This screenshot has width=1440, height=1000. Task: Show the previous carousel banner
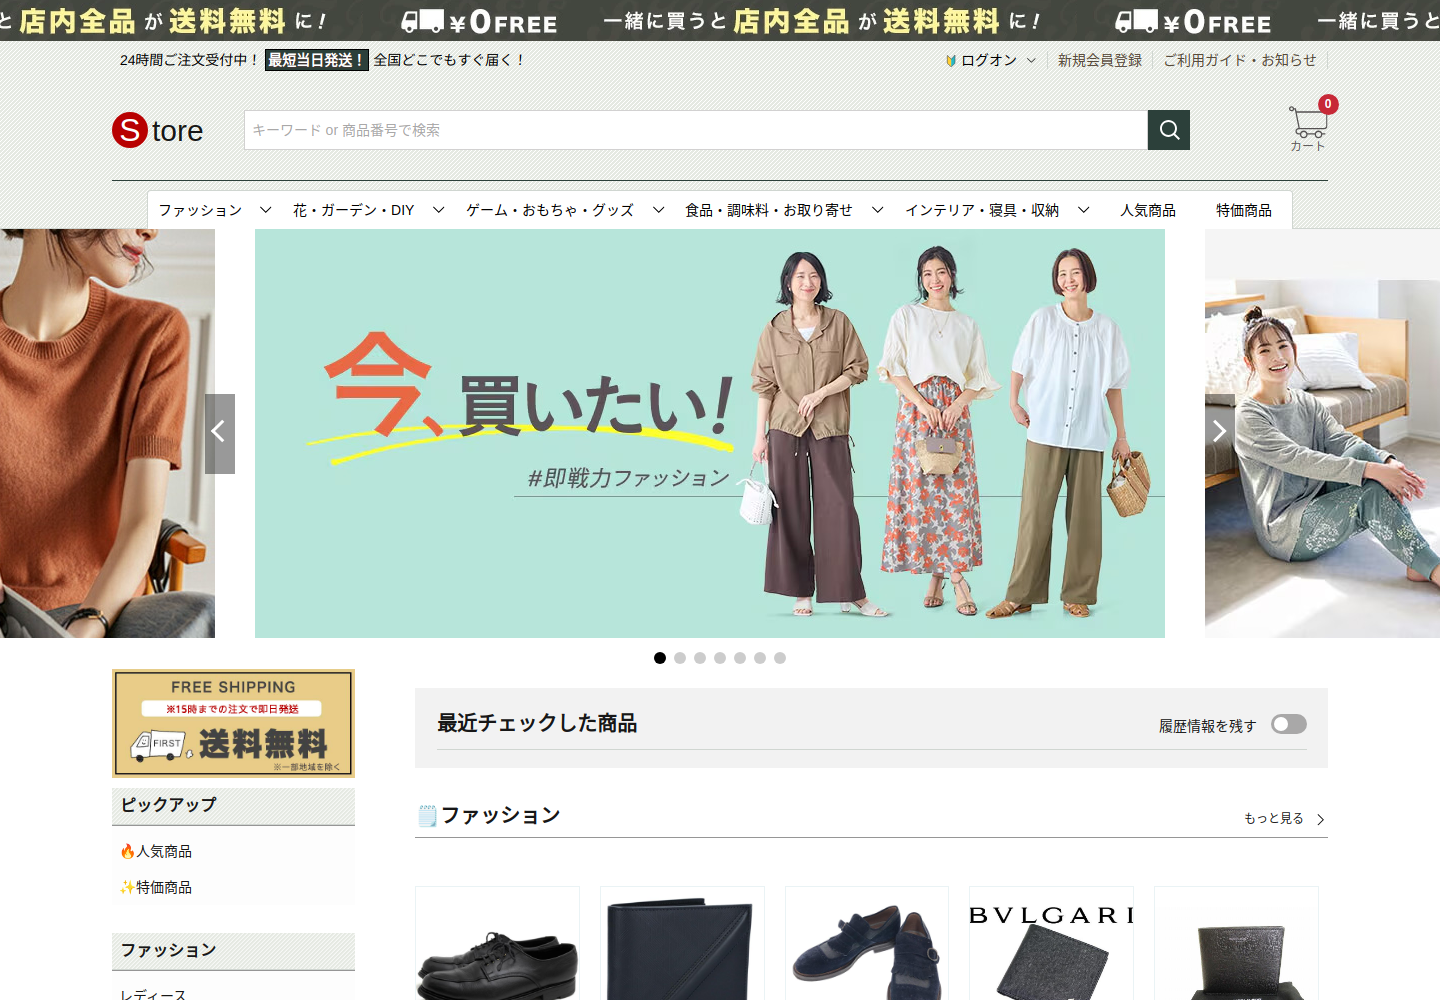click(220, 433)
